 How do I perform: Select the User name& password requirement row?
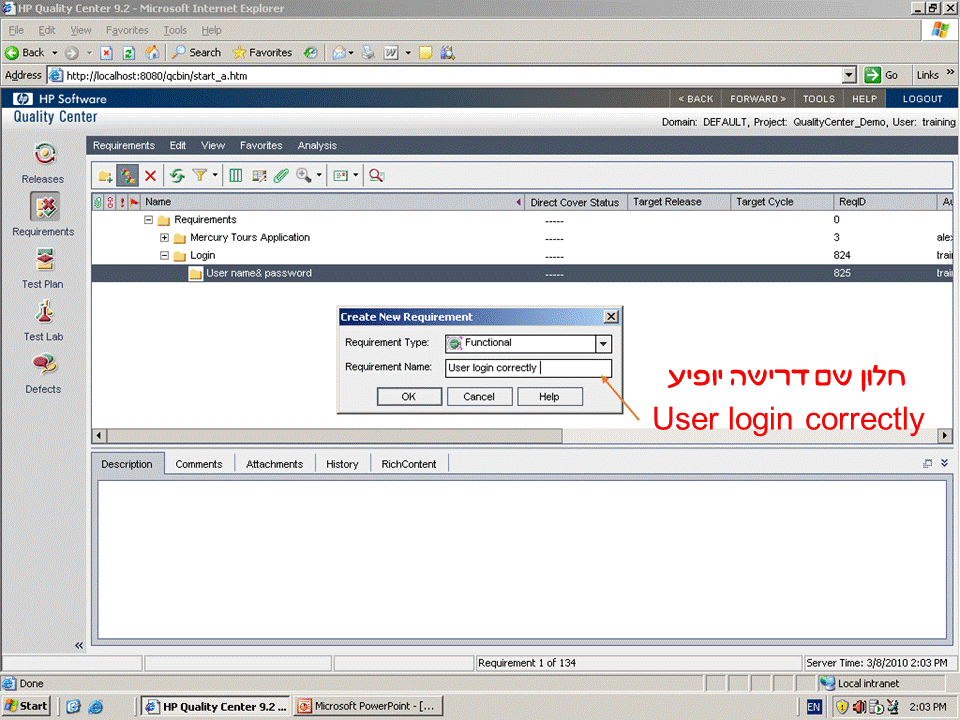(x=522, y=273)
